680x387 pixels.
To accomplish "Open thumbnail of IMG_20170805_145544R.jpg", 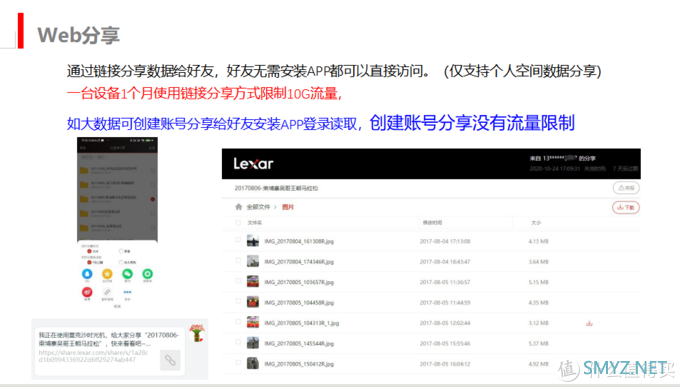I will (253, 343).
